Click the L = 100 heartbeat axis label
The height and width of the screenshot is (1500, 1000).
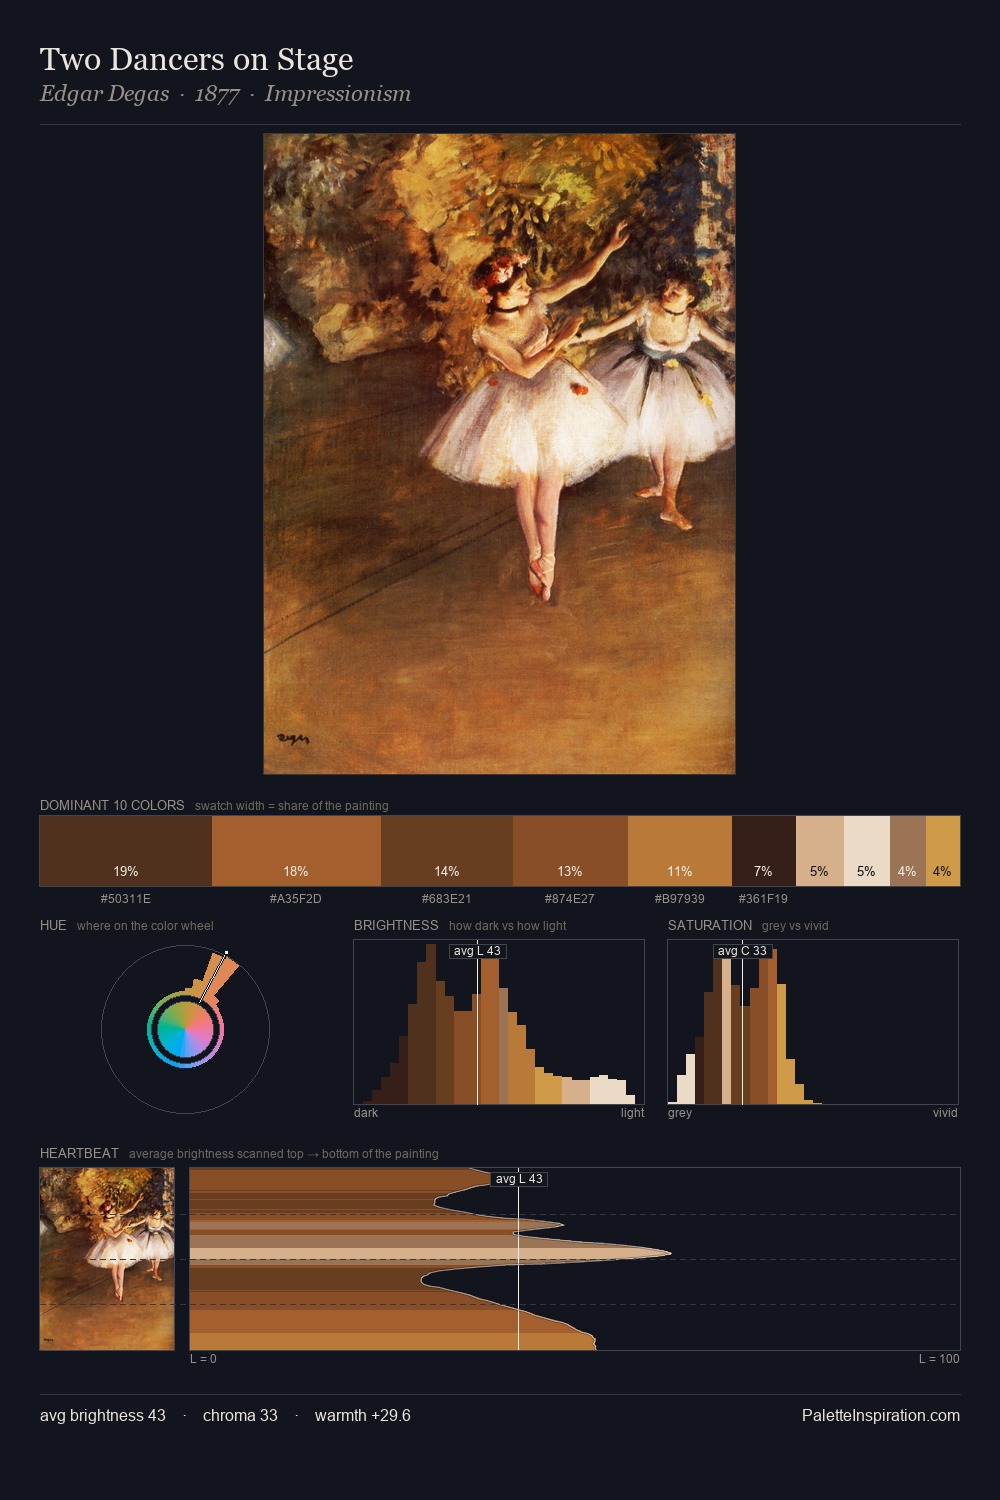[939, 1359]
